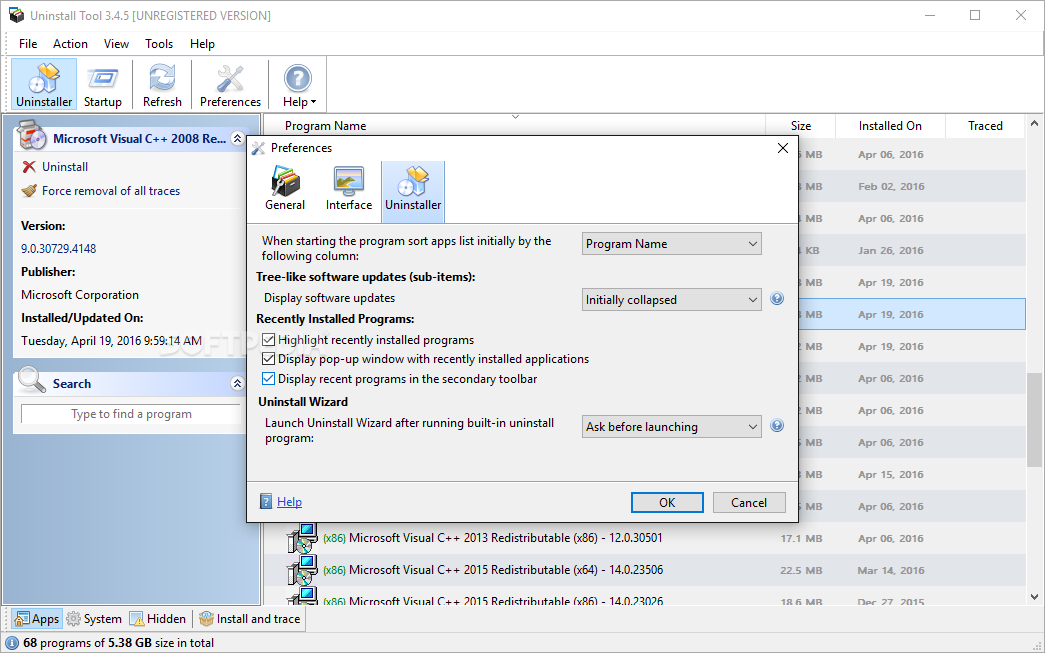Click the Type to find a program field
Image resolution: width=1045 pixels, height=653 pixels.
click(131, 414)
